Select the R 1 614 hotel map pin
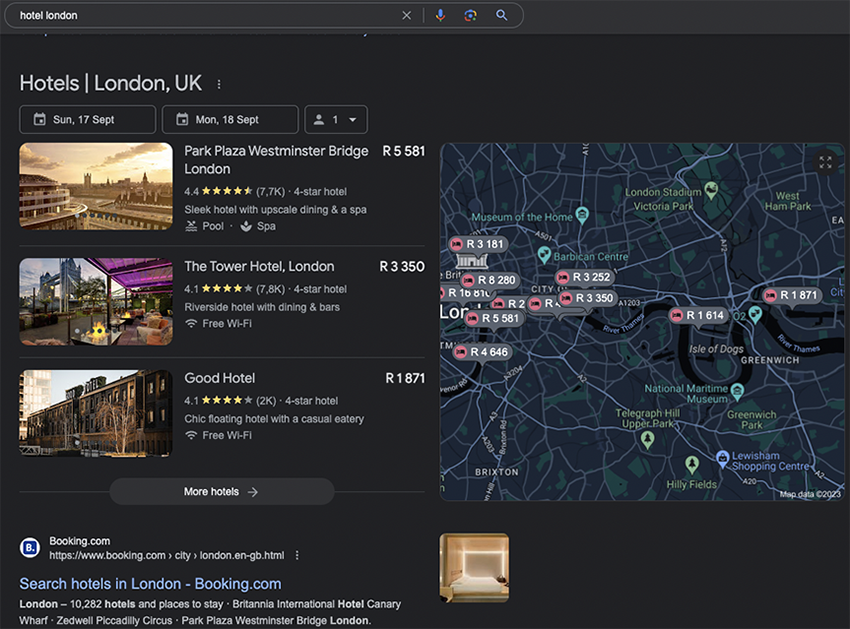 (698, 316)
